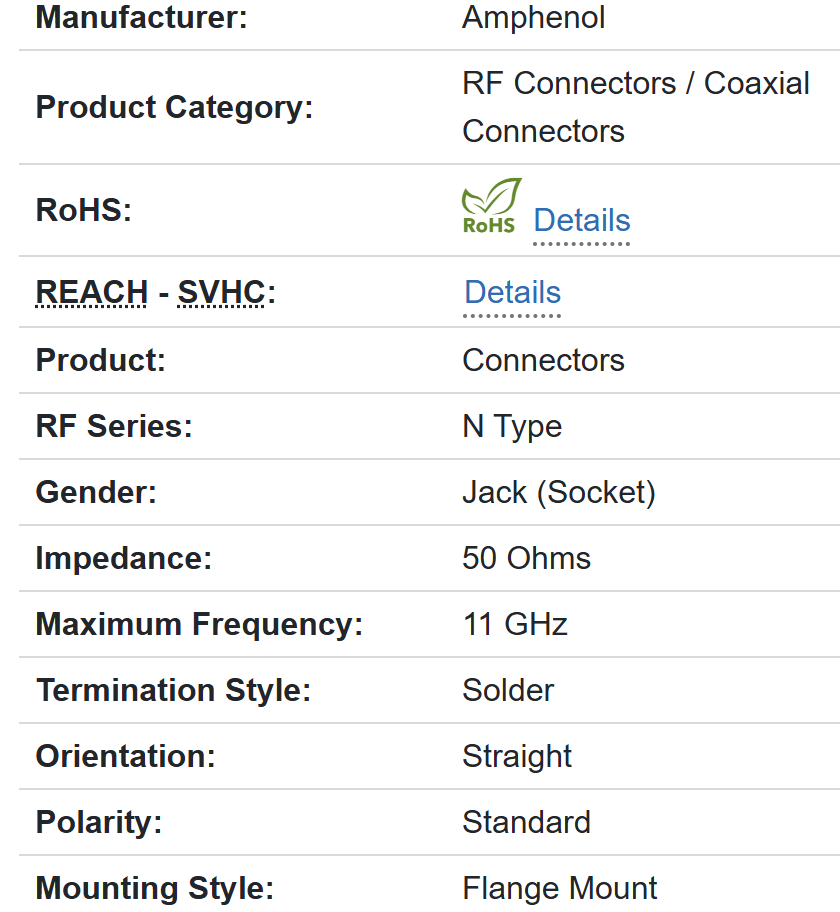Select the Solder termination style value

[507, 690]
